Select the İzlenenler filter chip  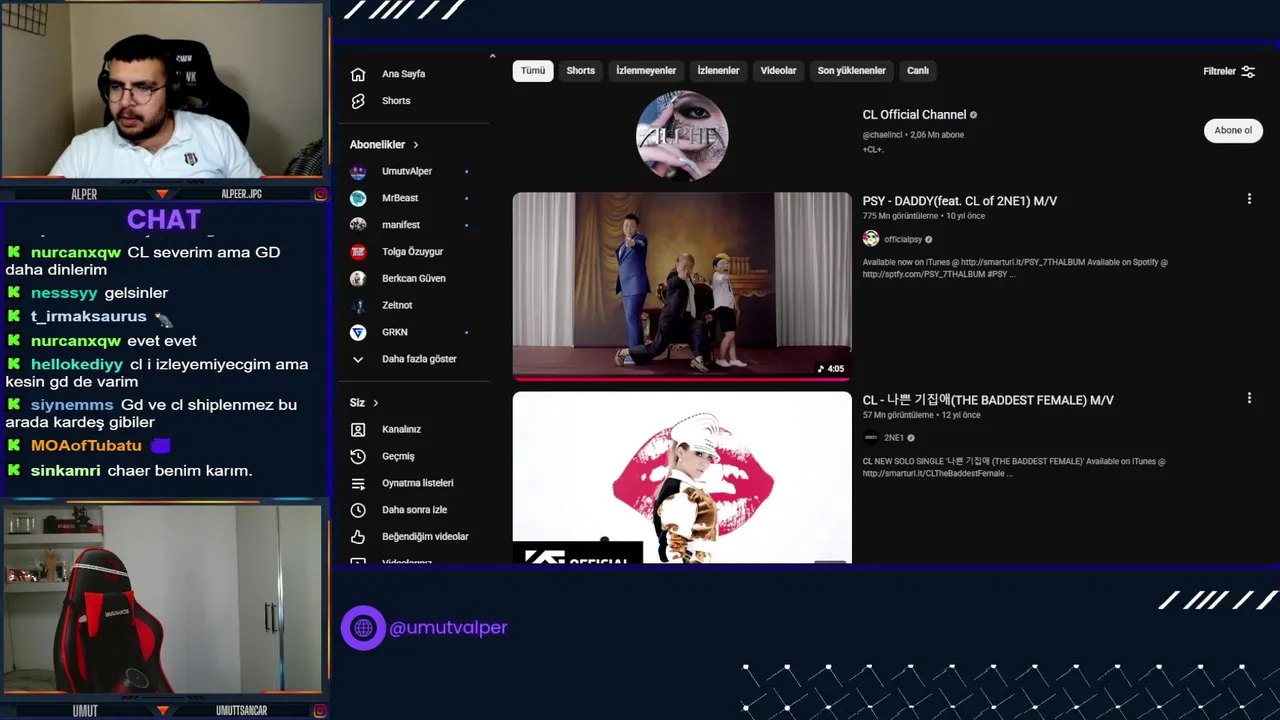click(x=718, y=71)
